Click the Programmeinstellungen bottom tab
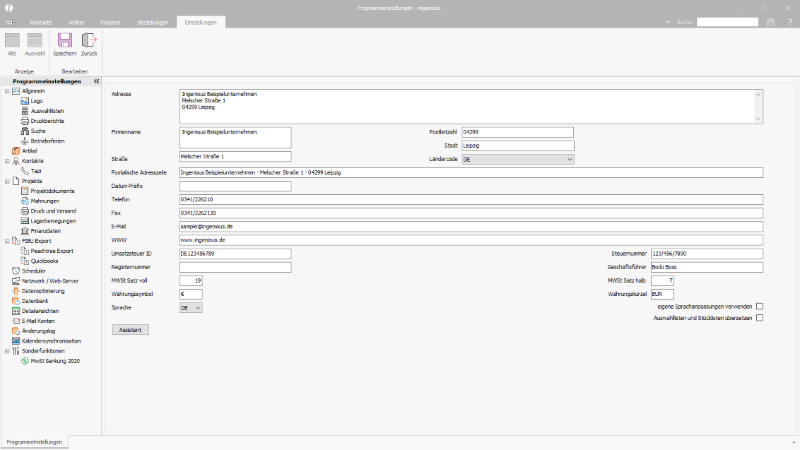This screenshot has height=450, width=800. 34,442
